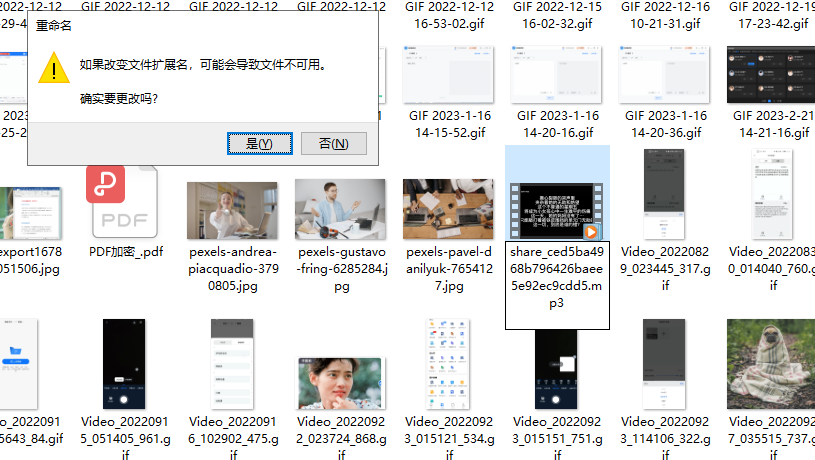Click file name GIF 2022-12-12 16-53-02.gif
The image size is (815, 460).
[450, 15]
